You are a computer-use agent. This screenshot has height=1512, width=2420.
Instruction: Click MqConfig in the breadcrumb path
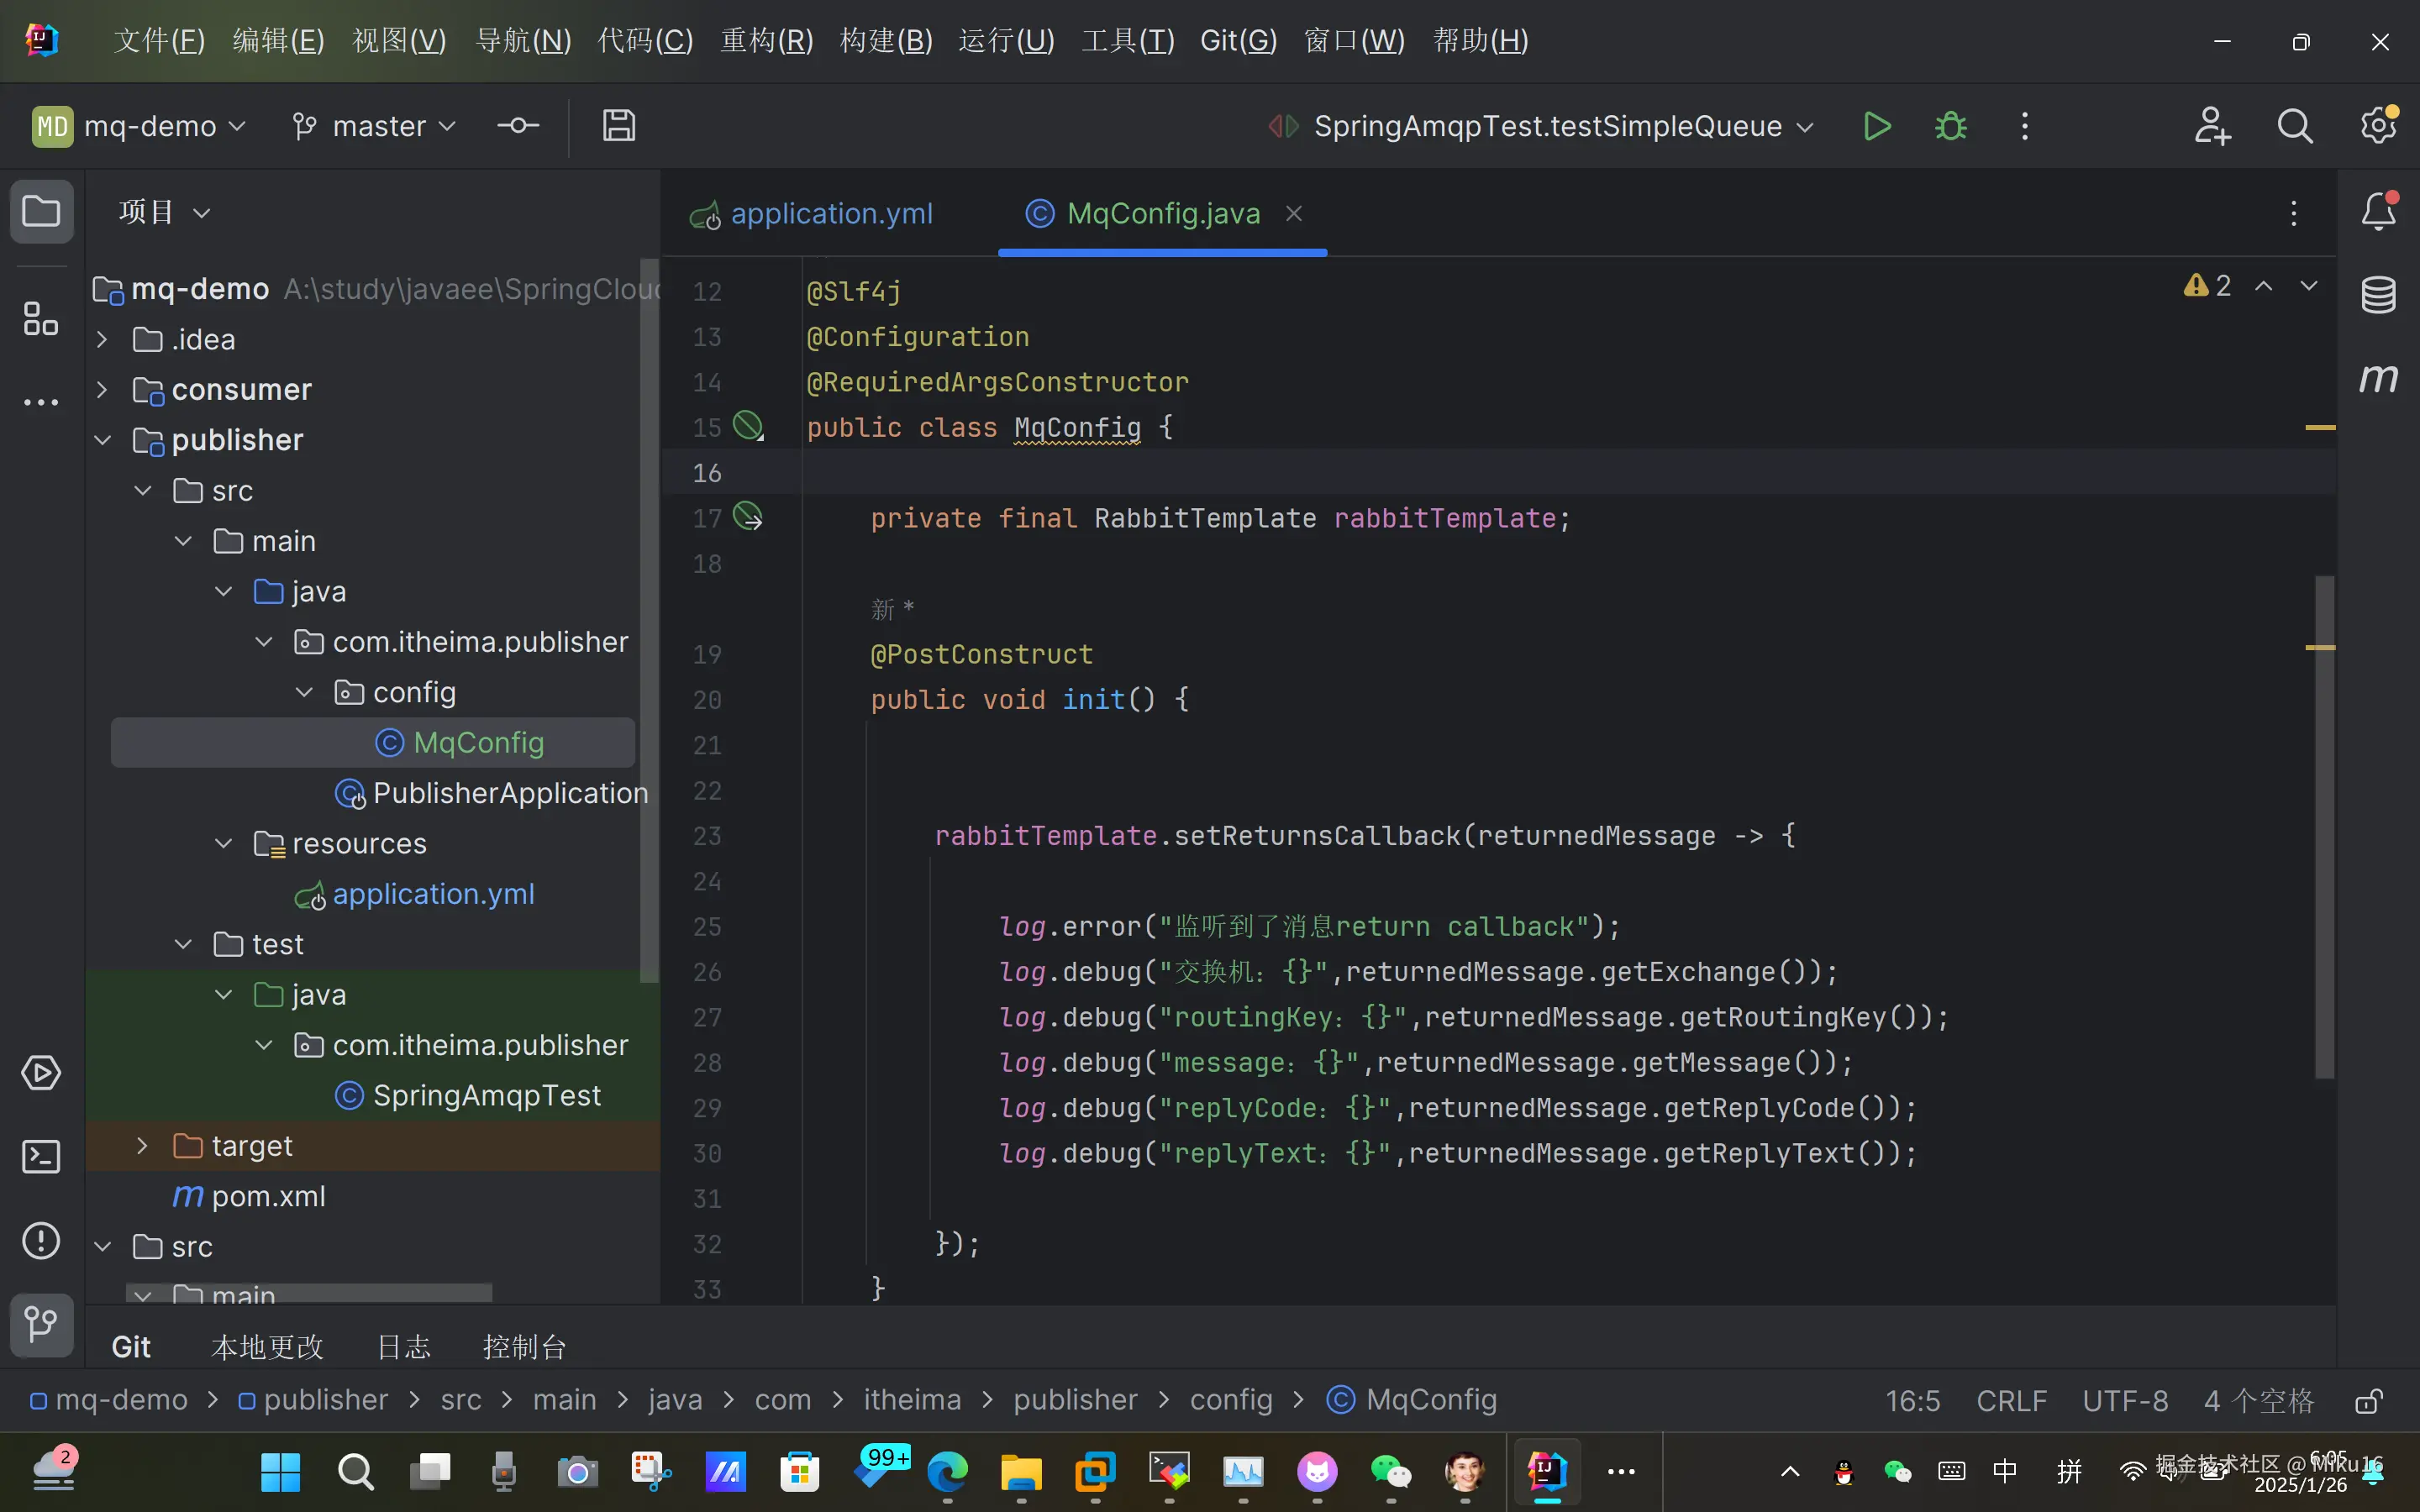point(1430,1400)
